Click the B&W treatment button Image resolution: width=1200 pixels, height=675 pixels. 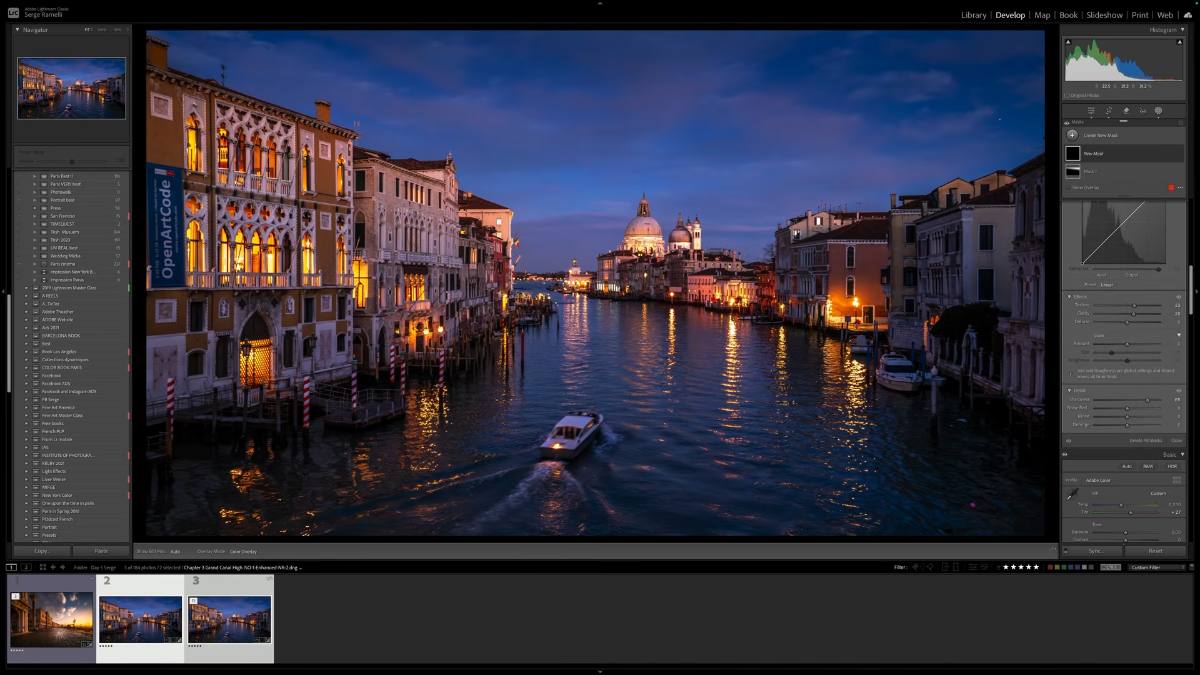coord(1148,466)
